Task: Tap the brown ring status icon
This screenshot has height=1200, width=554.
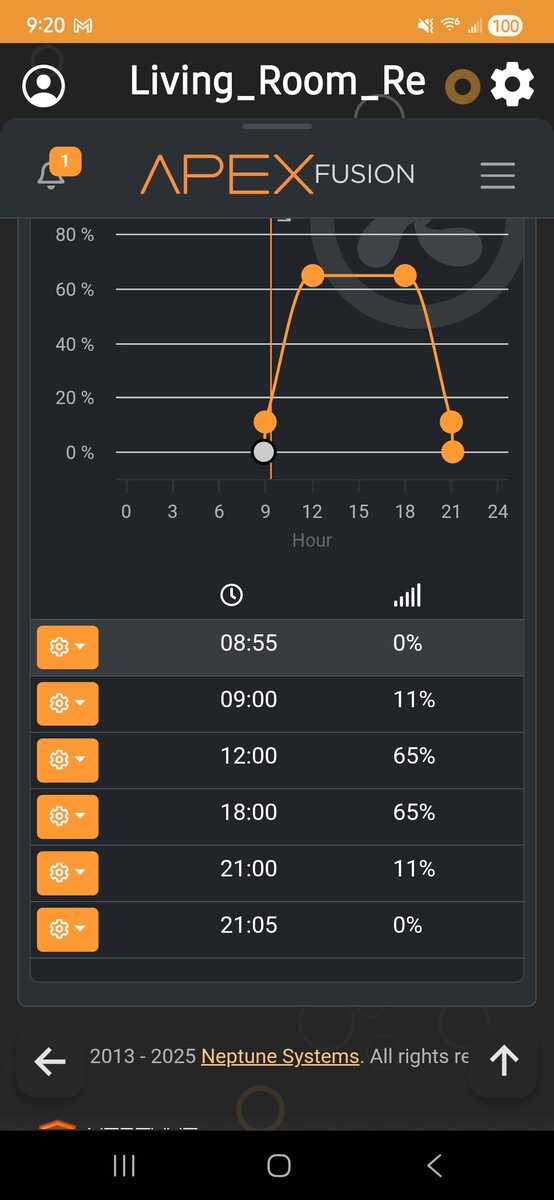Action: click(x=462, y=87)
